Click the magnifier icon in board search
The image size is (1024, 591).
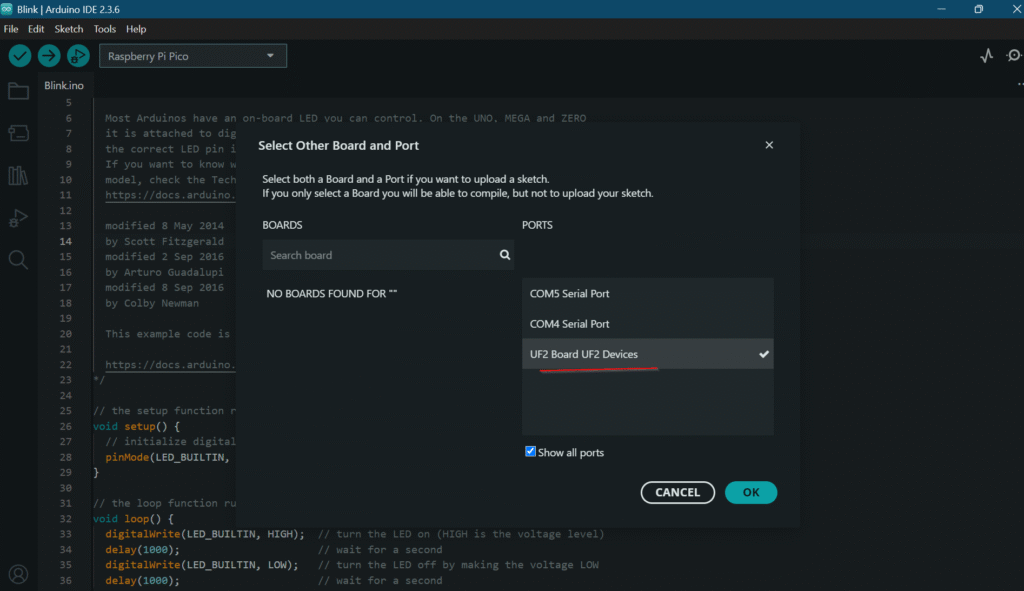[x=505, y=255]
